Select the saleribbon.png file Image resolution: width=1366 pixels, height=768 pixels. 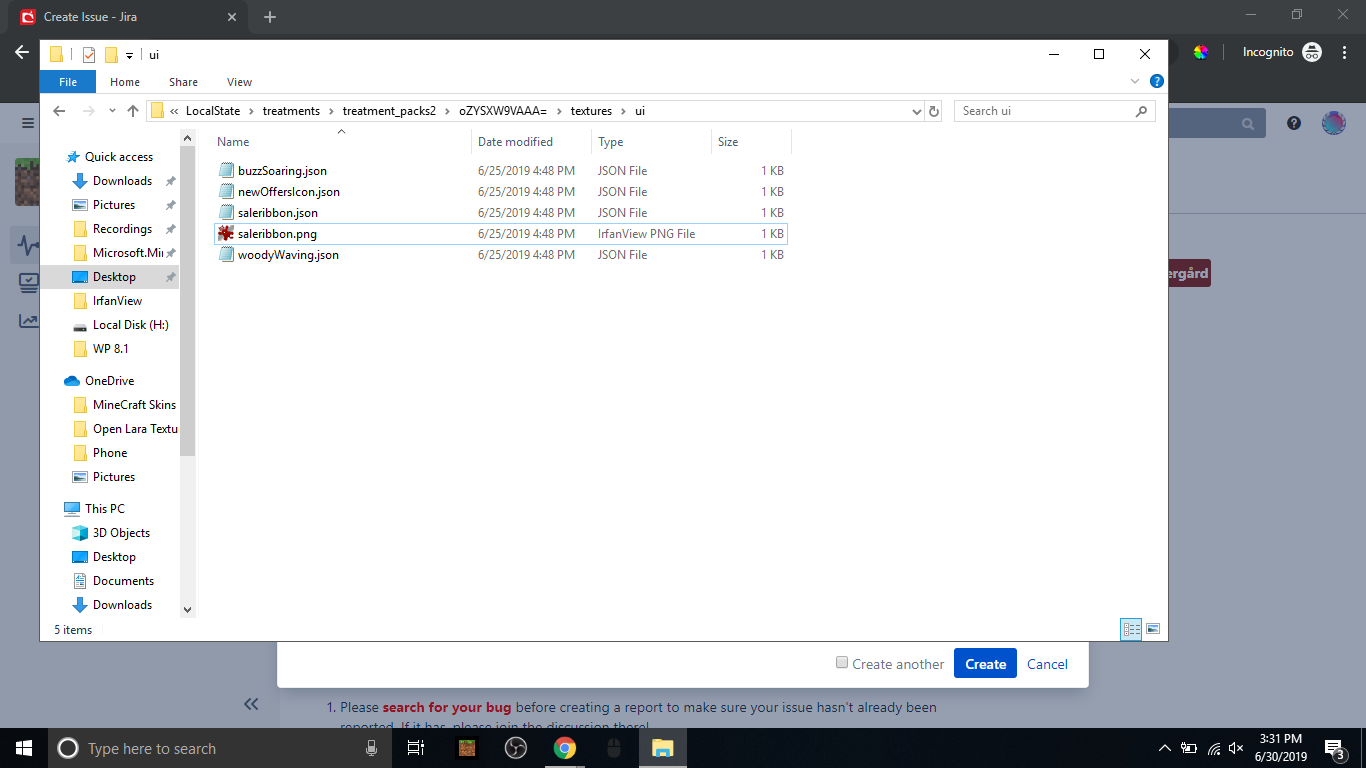point(277,234)
